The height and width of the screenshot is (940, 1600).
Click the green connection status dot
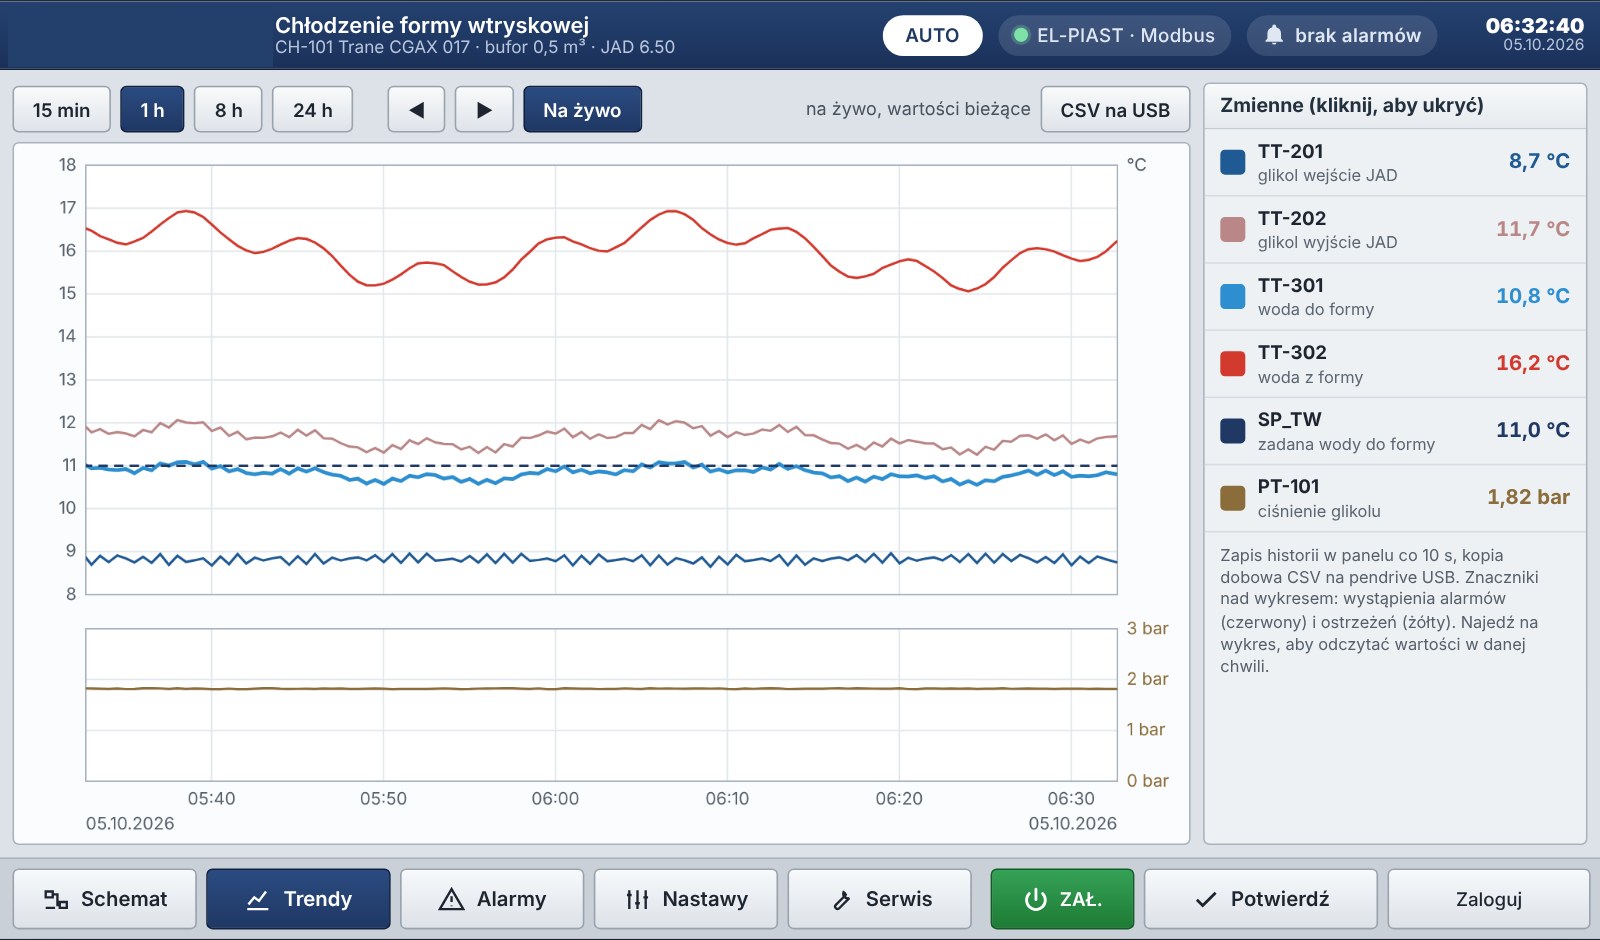1021,35
